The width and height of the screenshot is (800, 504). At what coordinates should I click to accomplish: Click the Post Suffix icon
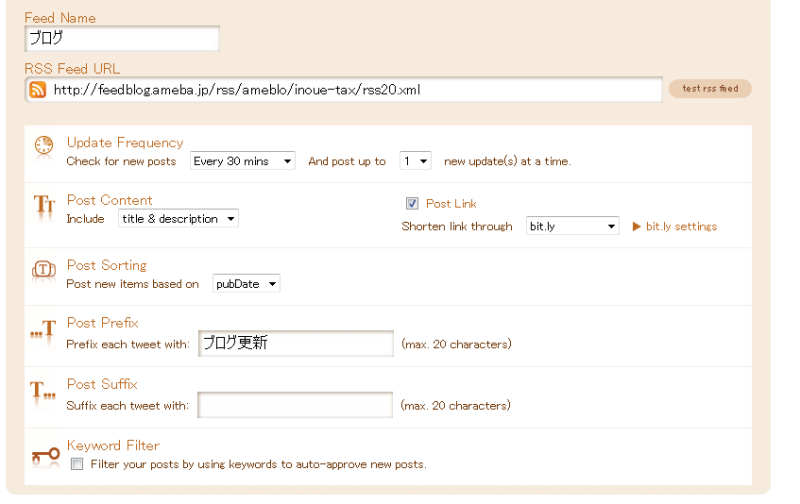[x=43, y=391]
